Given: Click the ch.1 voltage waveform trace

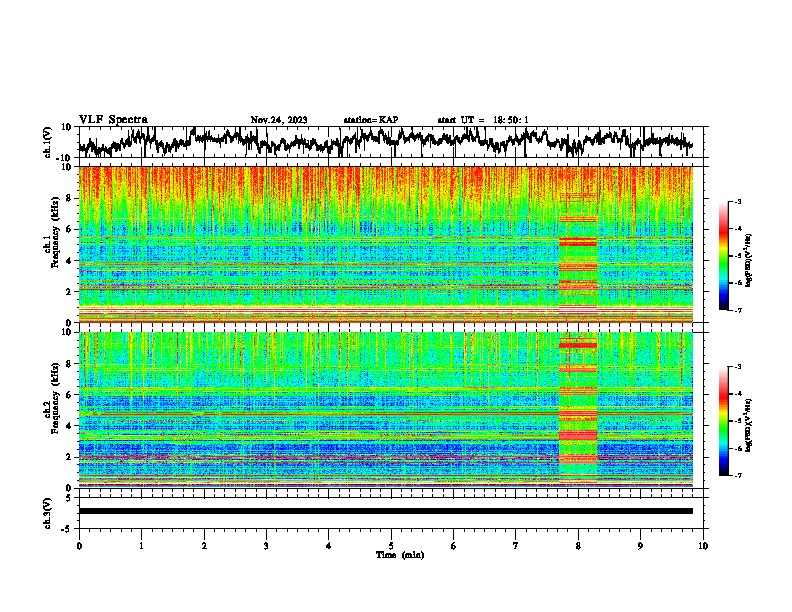Looking at the screenshot, I should (x=386, y=141).
